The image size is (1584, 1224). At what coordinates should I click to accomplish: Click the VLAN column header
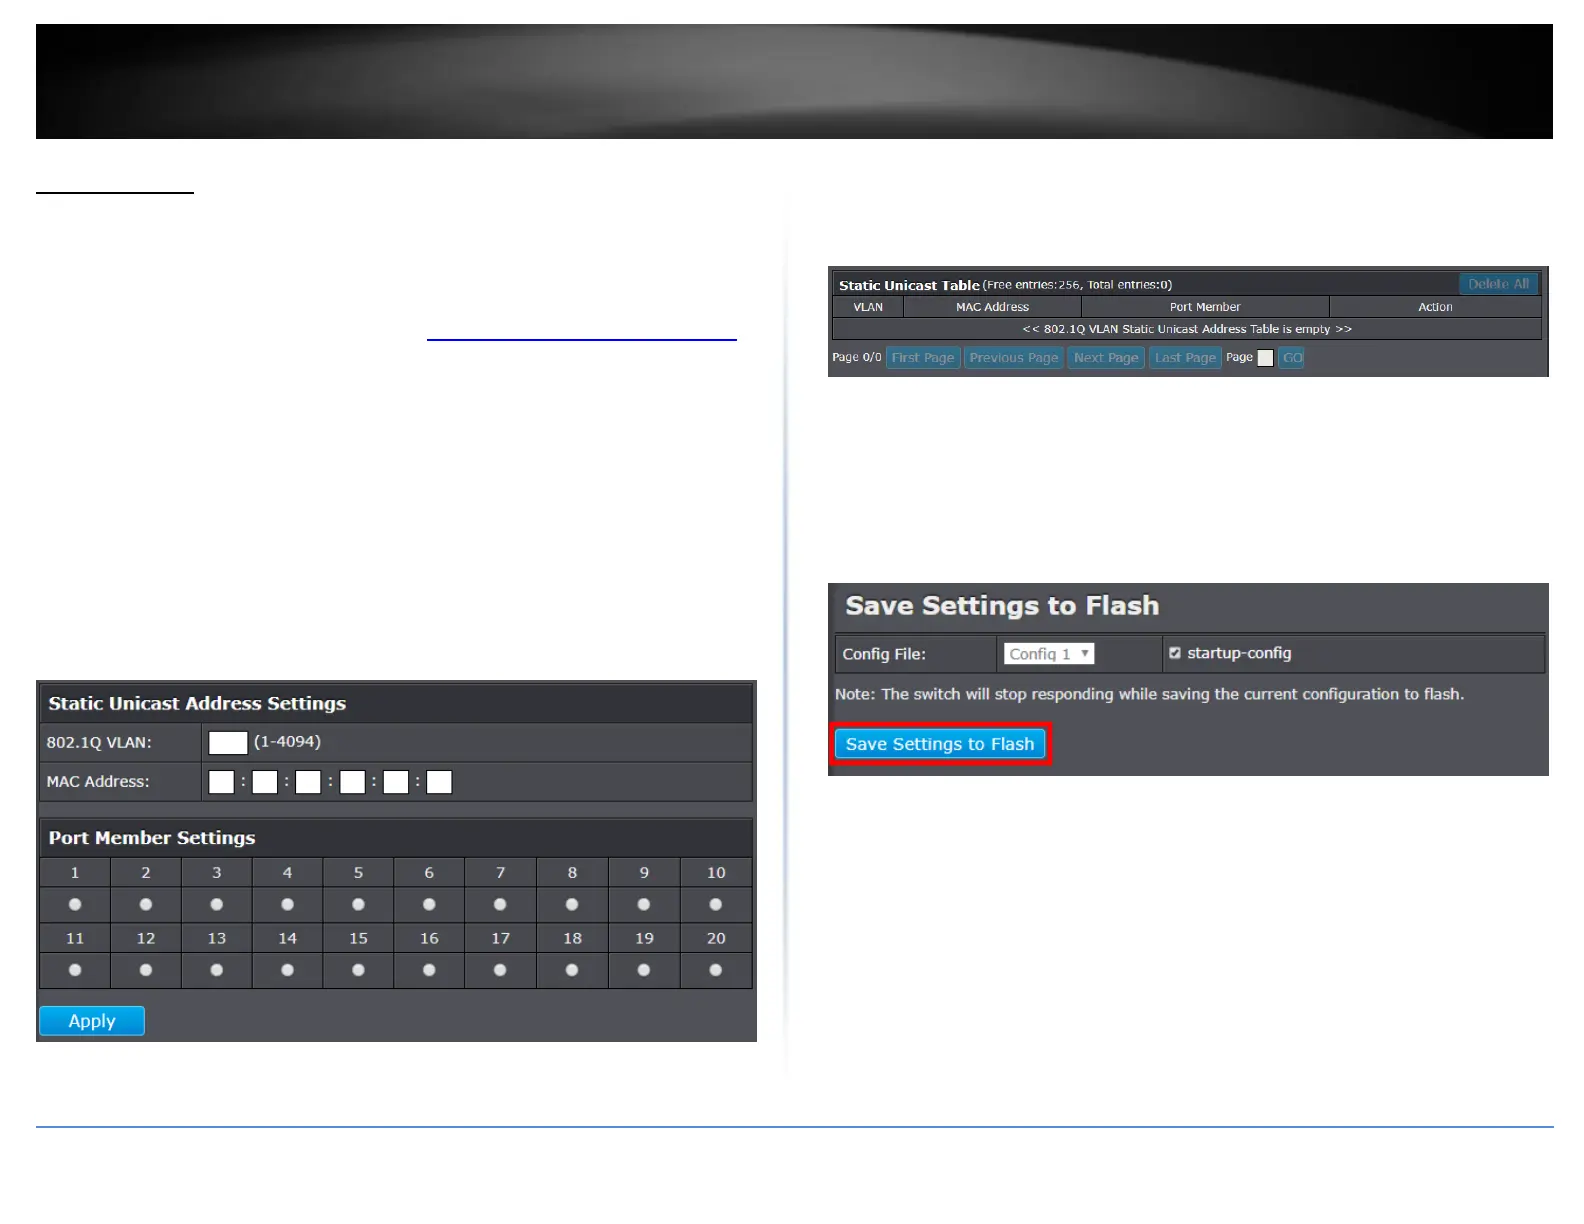click(x=868, y=307)
